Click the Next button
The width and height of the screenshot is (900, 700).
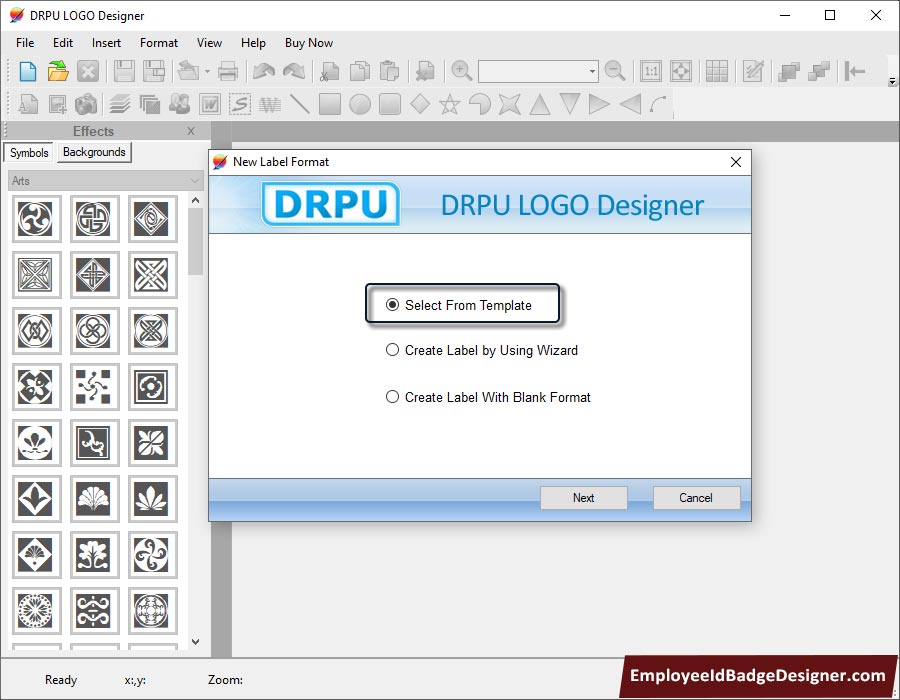[584, 497]
